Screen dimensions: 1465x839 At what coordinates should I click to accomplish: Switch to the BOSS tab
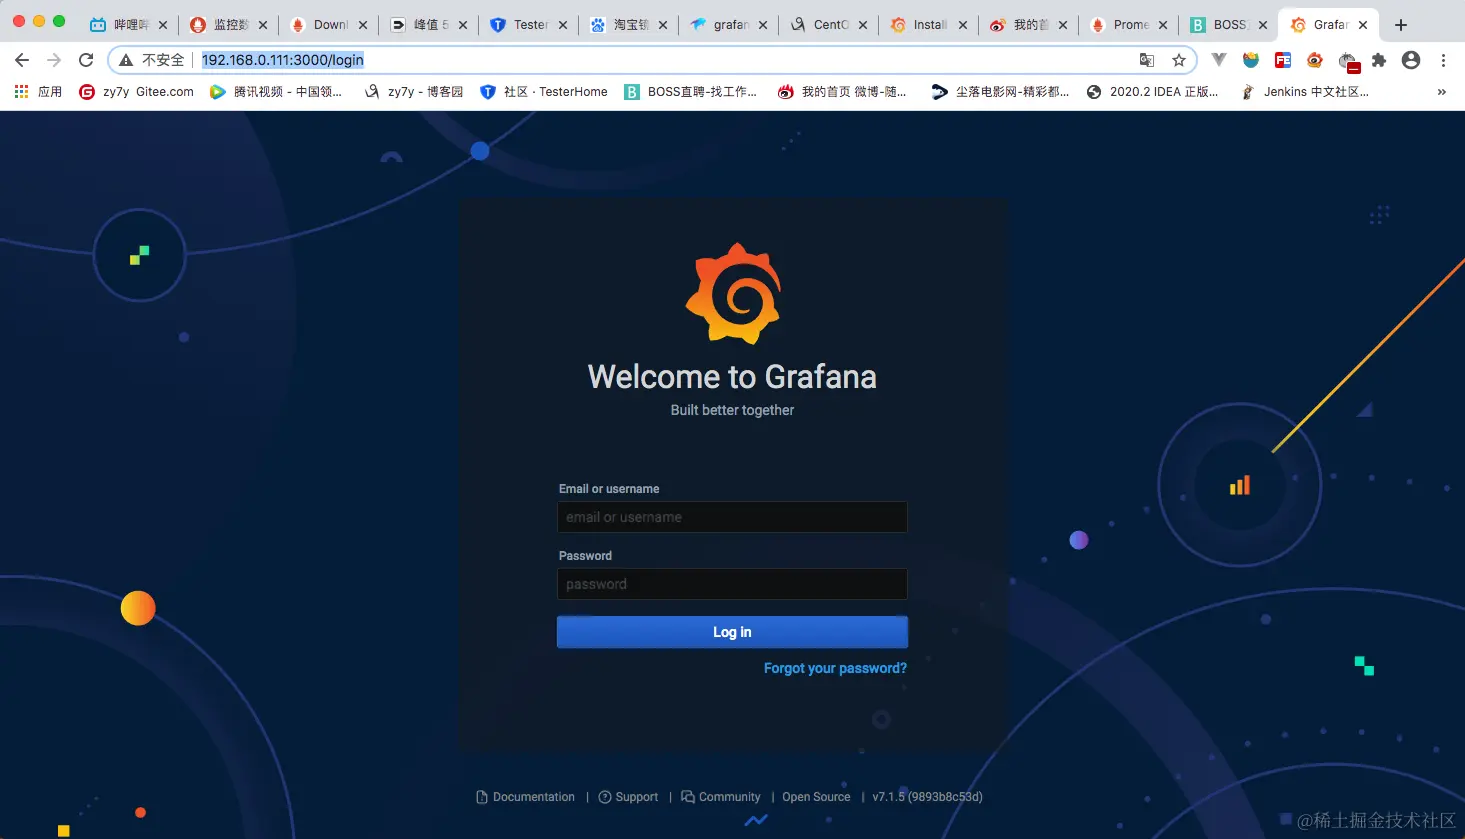point(1228,25)
